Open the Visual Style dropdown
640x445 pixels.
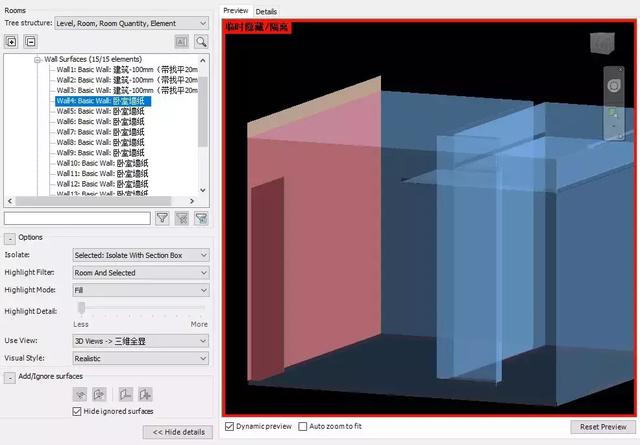141,358
